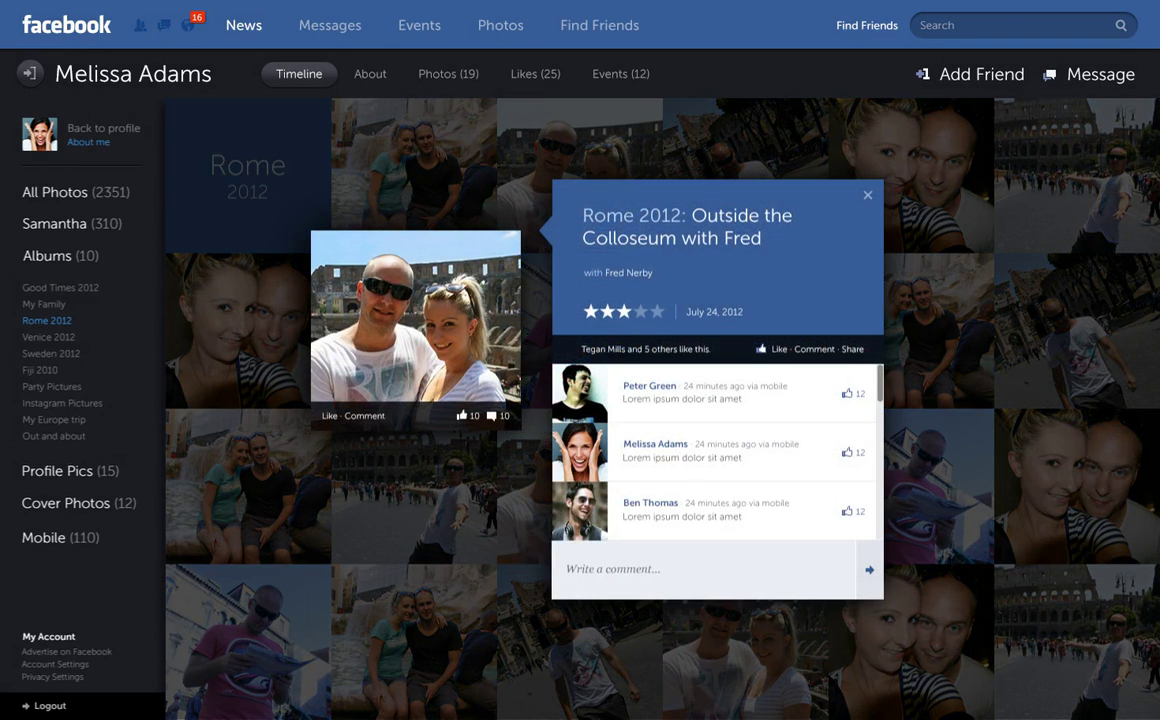Click the Add Friend button

[970, 74]
